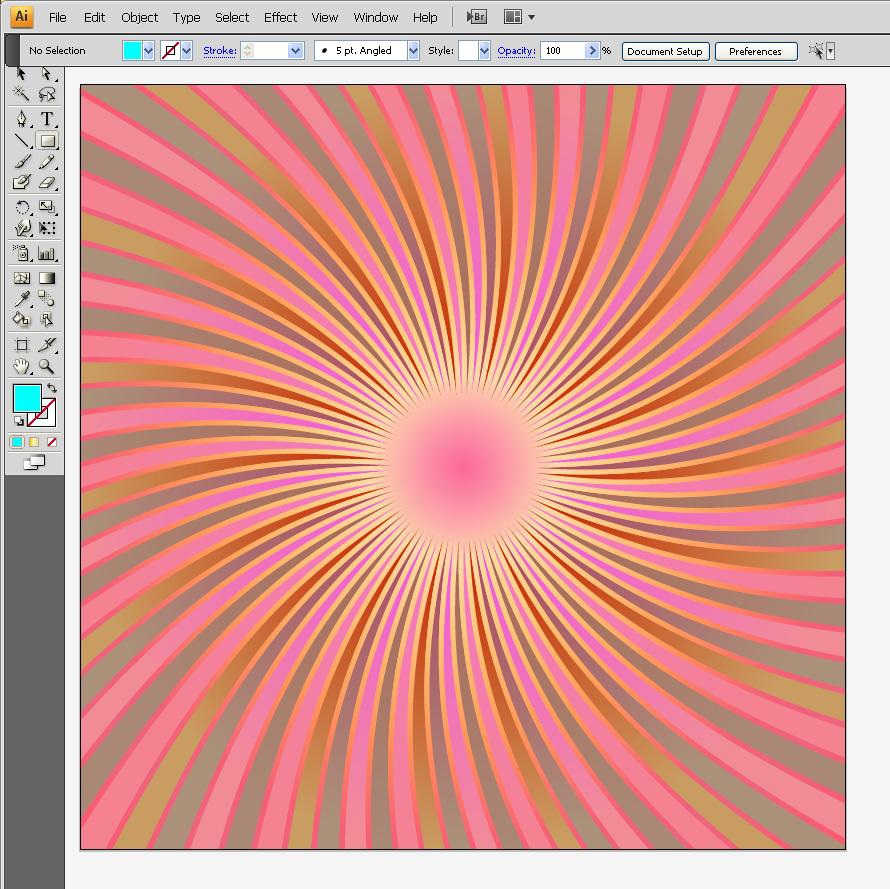The image size is (890, 889).
Task: Select the Selection (black arrow) tool
Action: (x=21, y=74)
